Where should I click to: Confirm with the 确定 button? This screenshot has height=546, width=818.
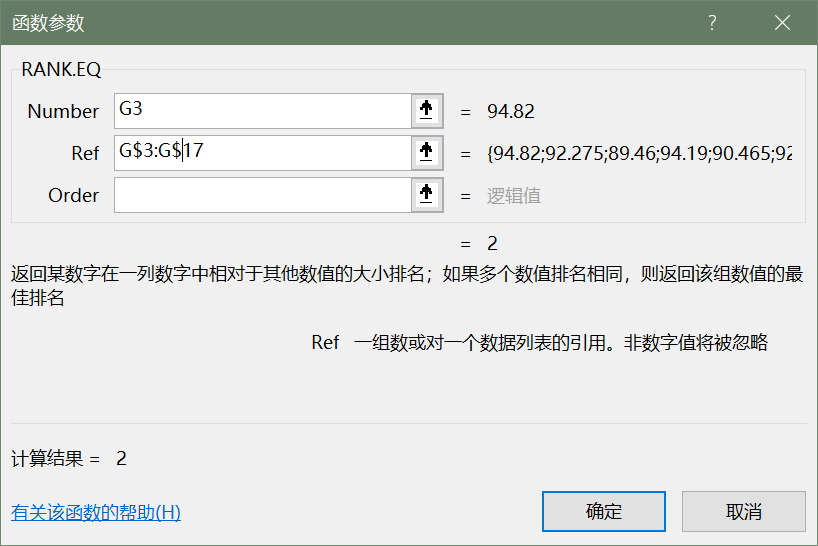pos(603,511)
